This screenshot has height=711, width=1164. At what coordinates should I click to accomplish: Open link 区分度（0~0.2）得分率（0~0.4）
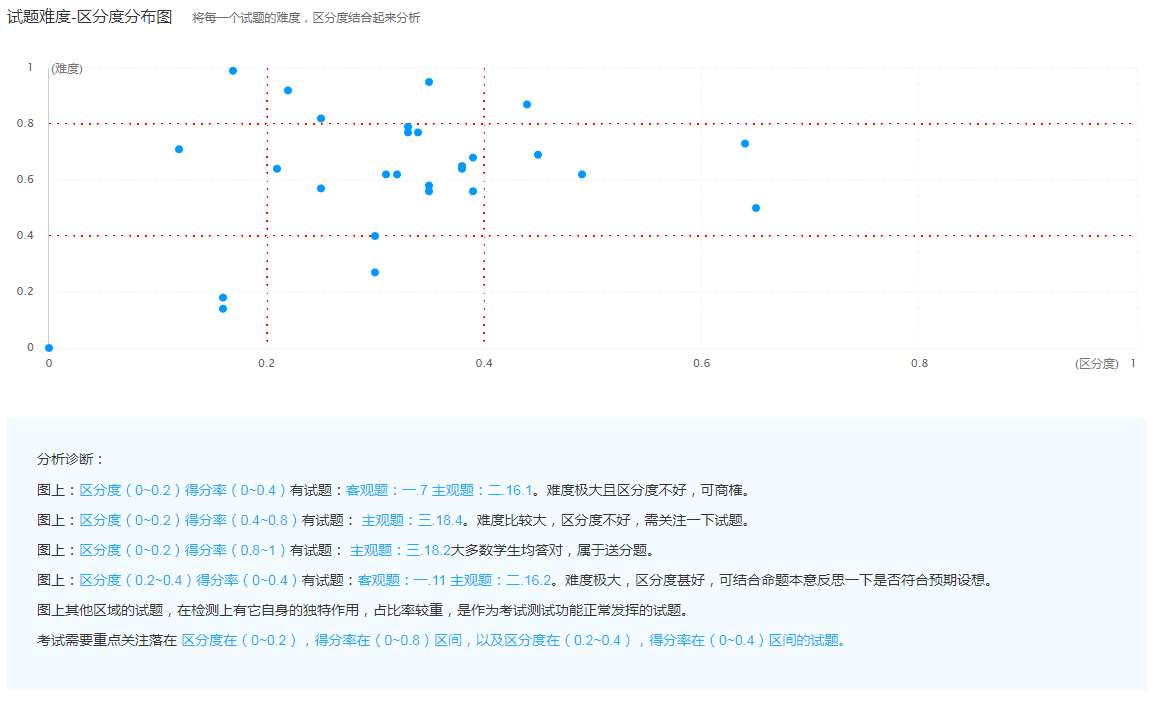click(183, 491)
